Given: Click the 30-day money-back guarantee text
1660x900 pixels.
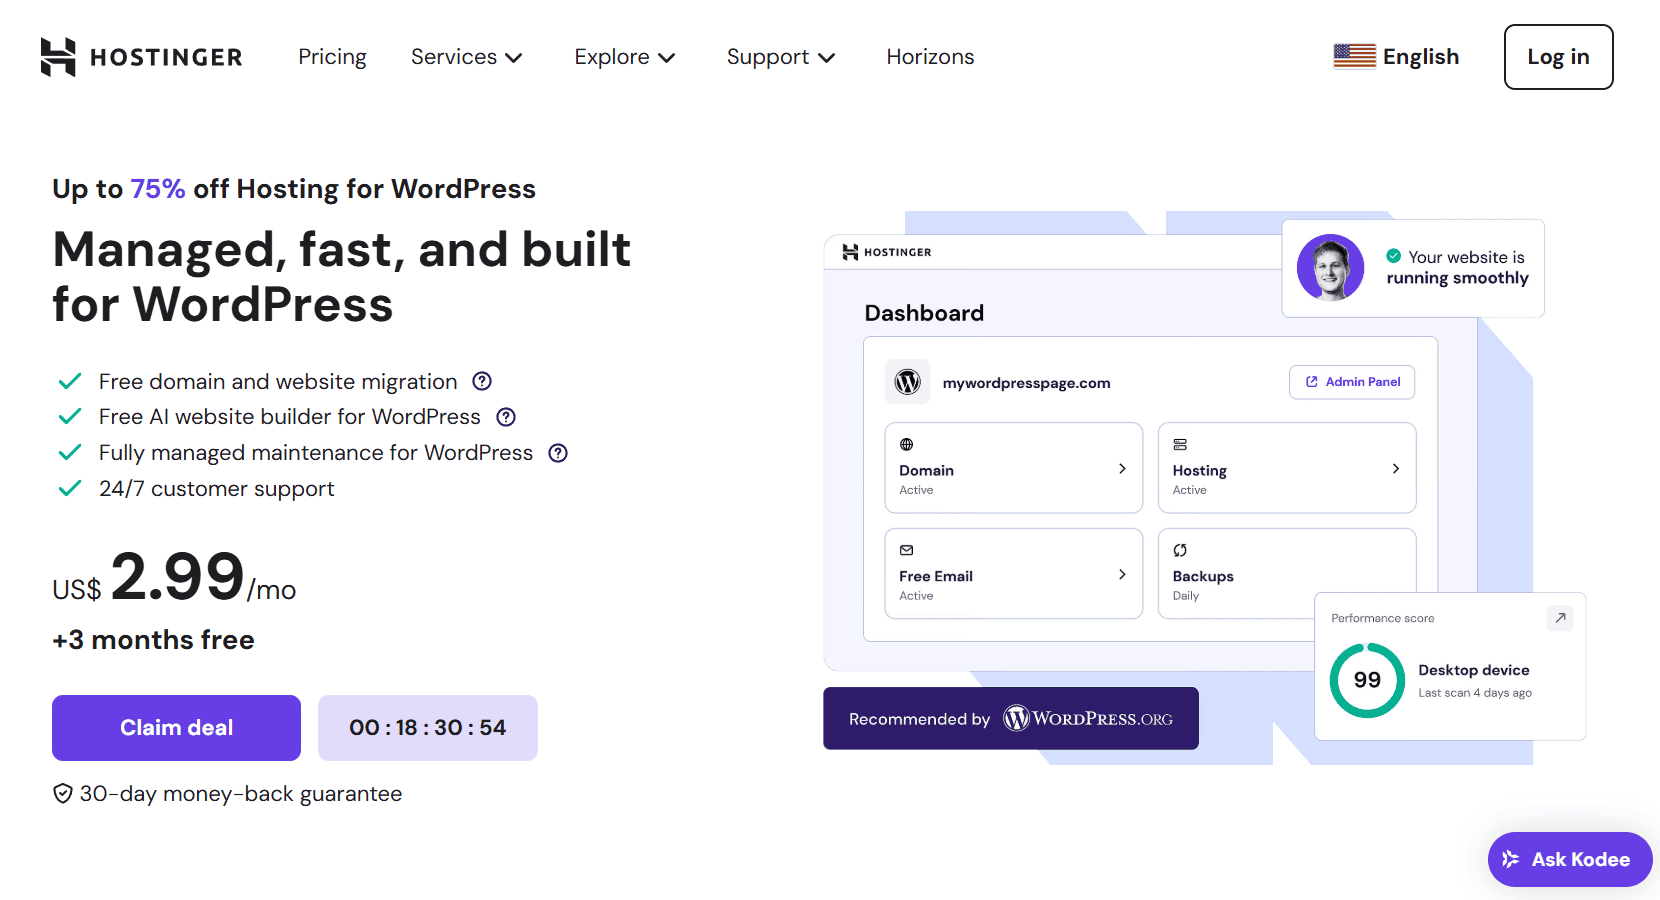Looking at the screenshot, I should click(x=241, y=794).
